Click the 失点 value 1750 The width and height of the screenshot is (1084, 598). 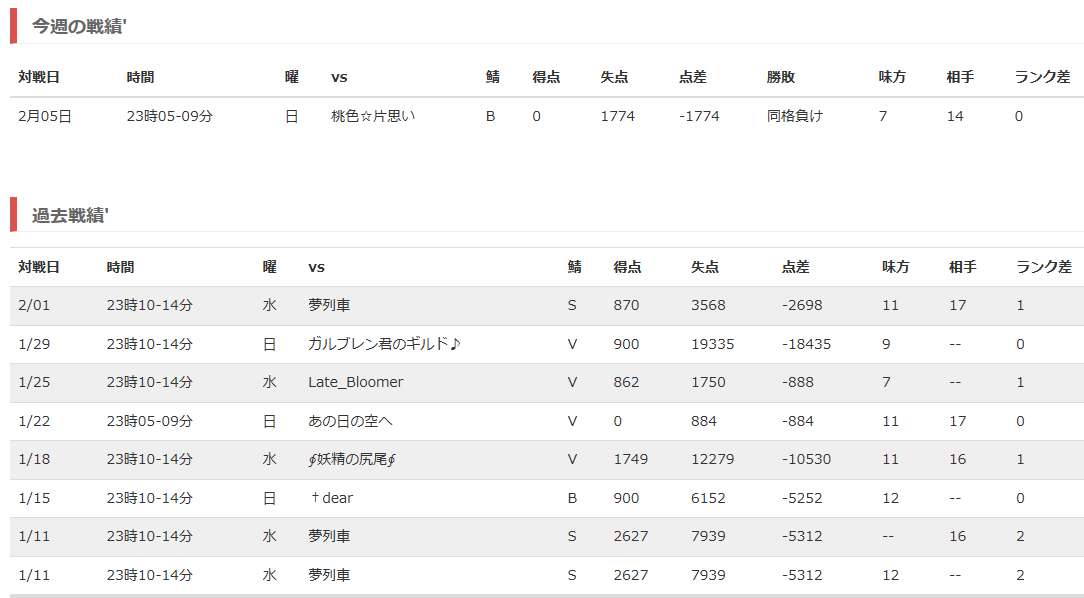point(709,382)
